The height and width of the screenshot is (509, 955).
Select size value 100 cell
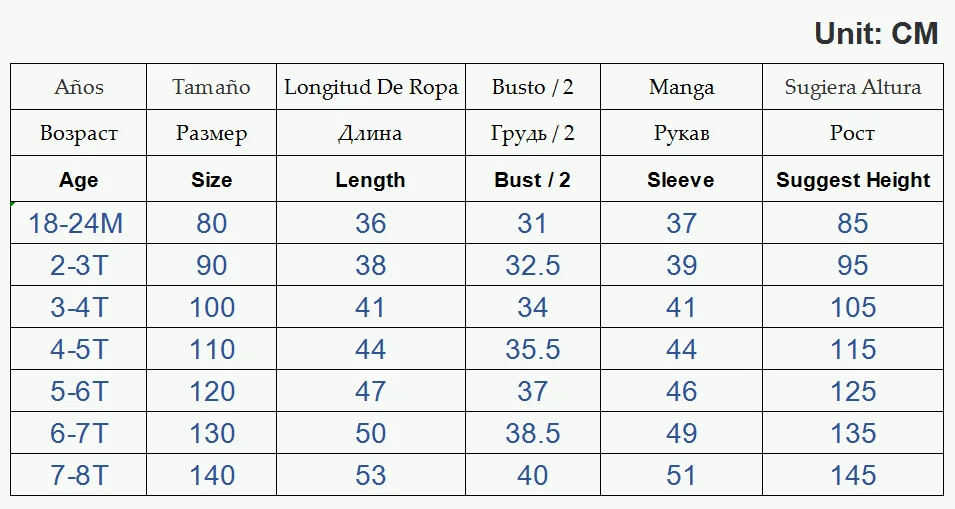click(x=212, y=307)
